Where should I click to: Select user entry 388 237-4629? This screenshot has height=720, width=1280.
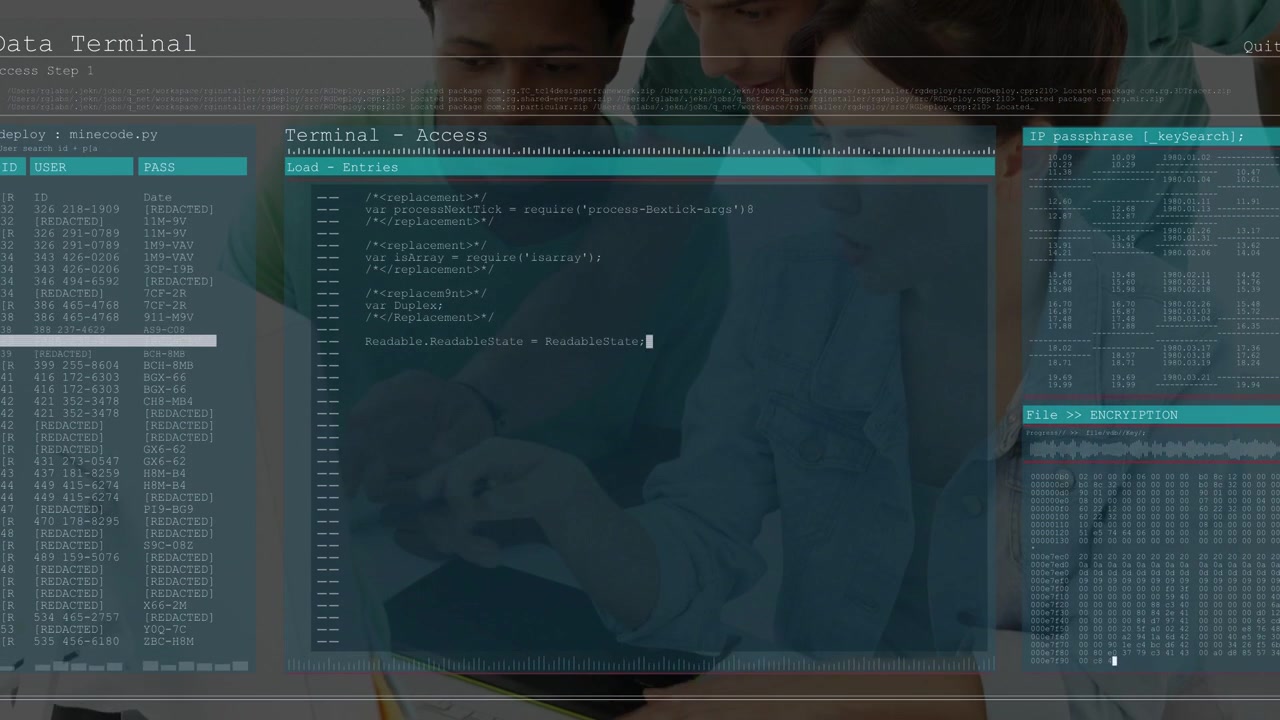(70, 329)
